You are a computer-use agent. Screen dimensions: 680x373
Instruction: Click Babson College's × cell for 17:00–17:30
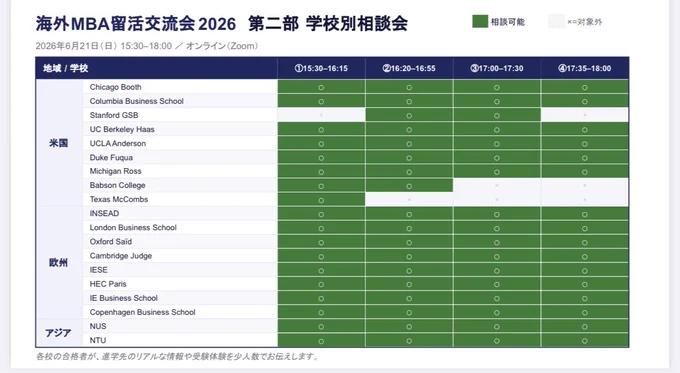pos(497,186)
